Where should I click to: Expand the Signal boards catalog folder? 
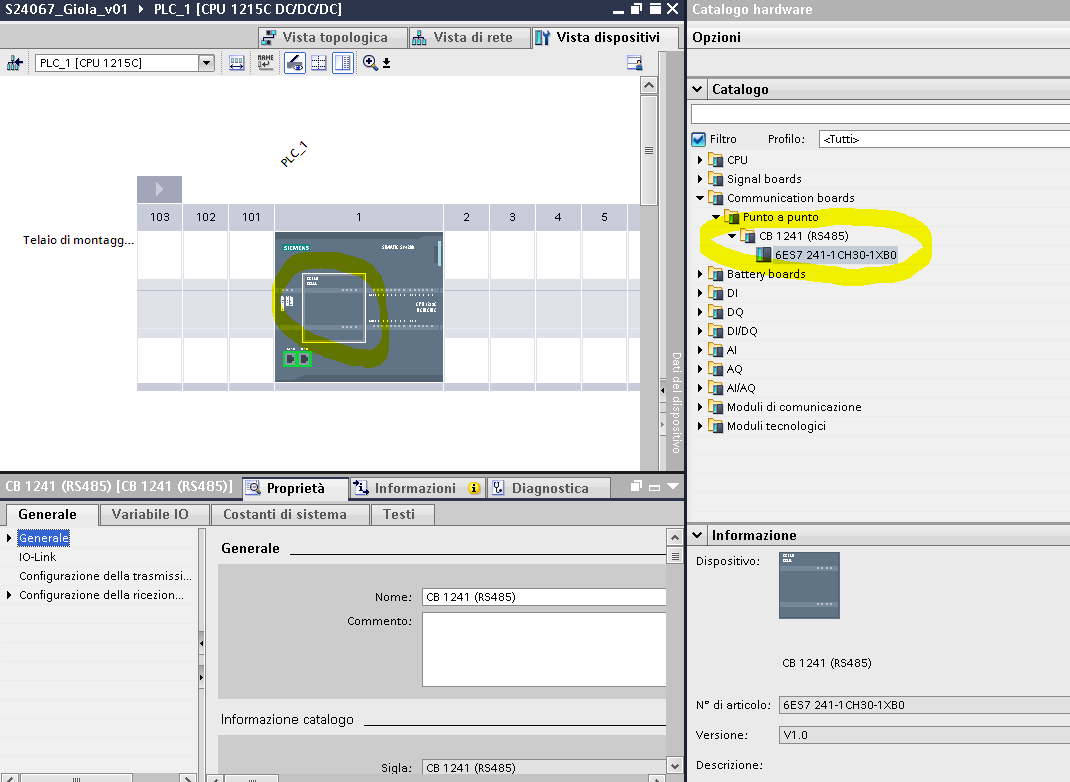(x=701, y=179)
